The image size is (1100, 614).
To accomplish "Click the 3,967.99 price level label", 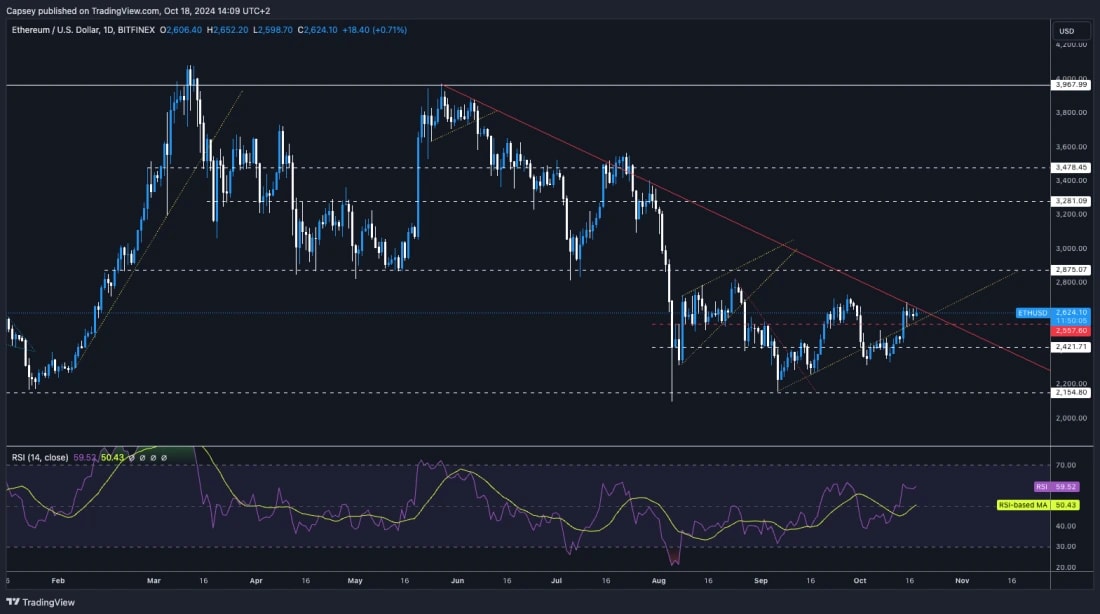I will pos(1068,85).
